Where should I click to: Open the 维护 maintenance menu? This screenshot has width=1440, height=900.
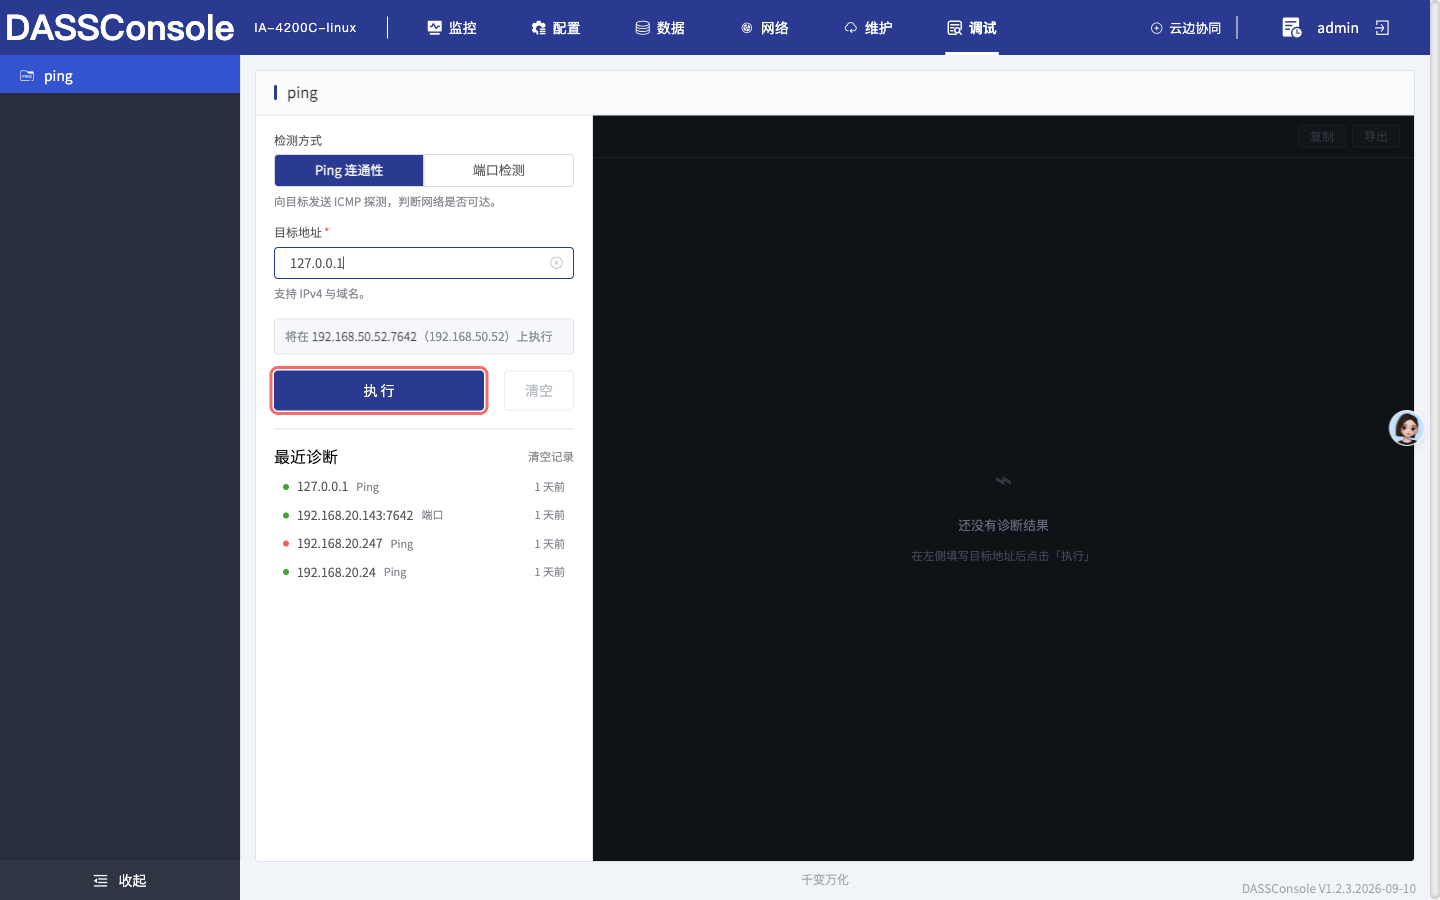click(868, 28)
